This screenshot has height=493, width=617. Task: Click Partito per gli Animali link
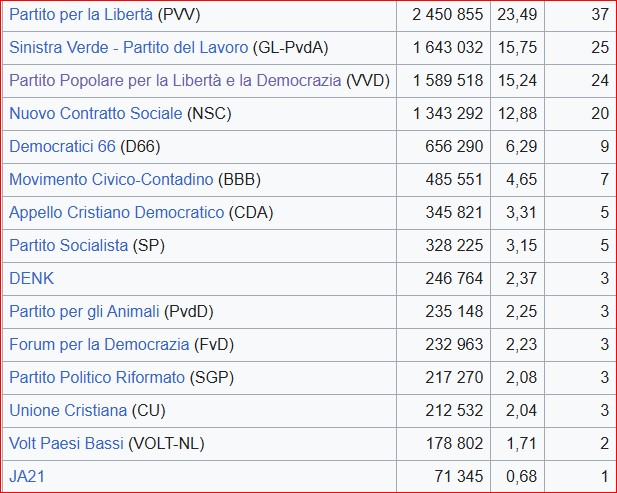tap(84, 312)
